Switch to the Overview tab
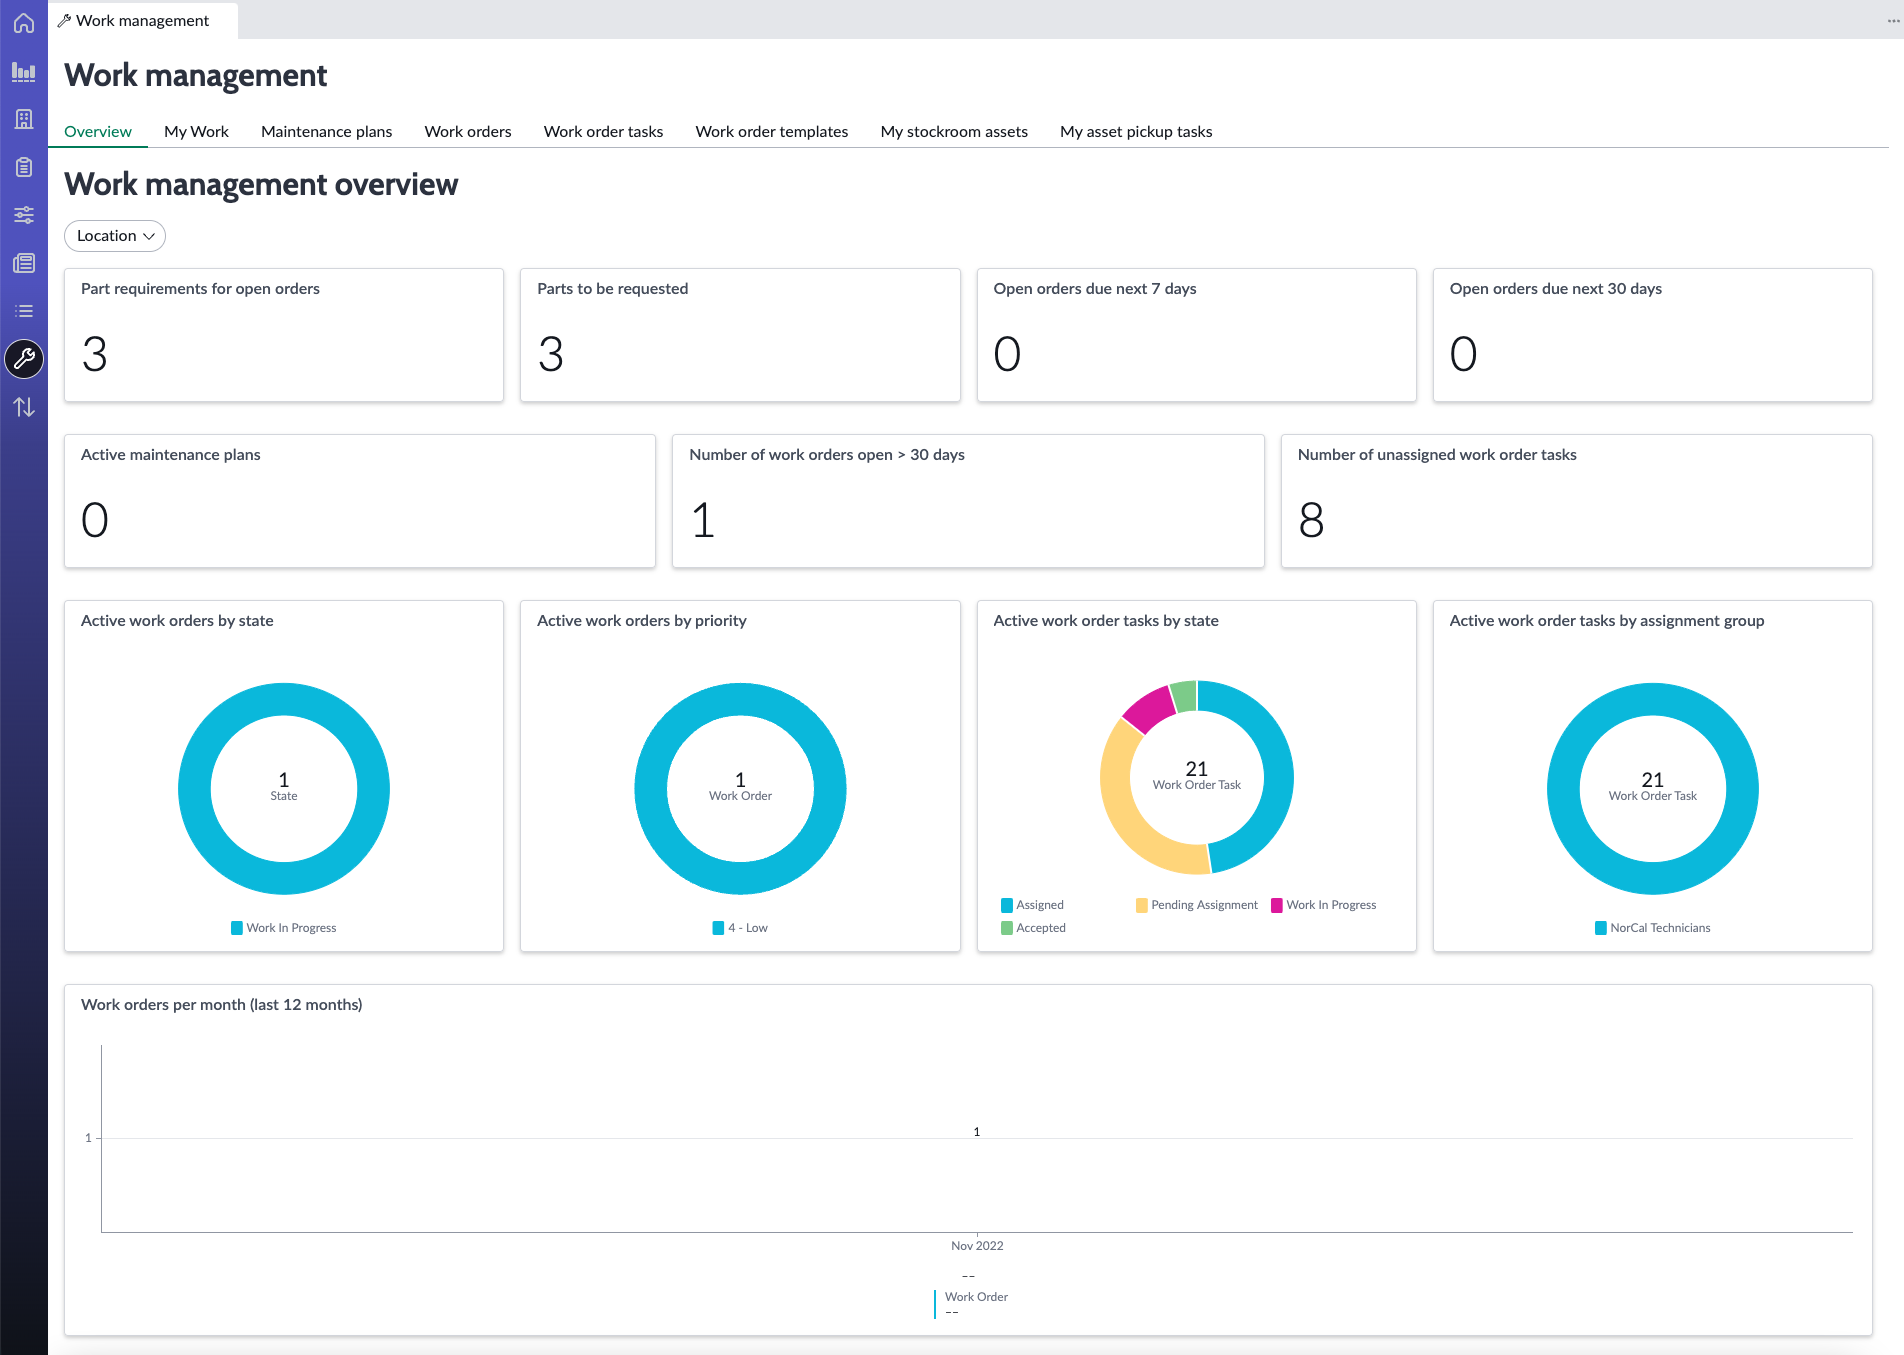 coord(98,131)
